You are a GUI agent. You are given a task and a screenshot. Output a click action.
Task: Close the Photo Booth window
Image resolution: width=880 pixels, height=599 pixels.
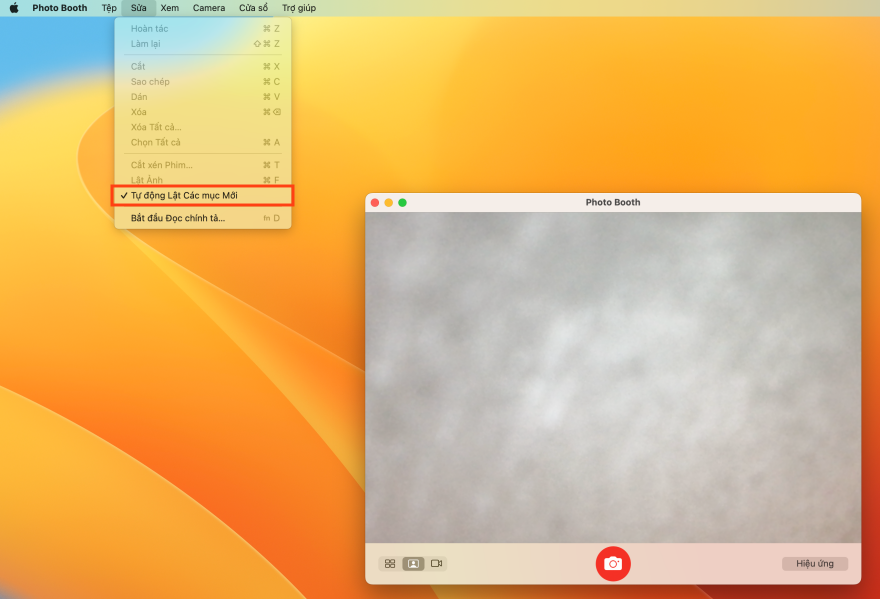pyautogui.click(x=375, y=203)
